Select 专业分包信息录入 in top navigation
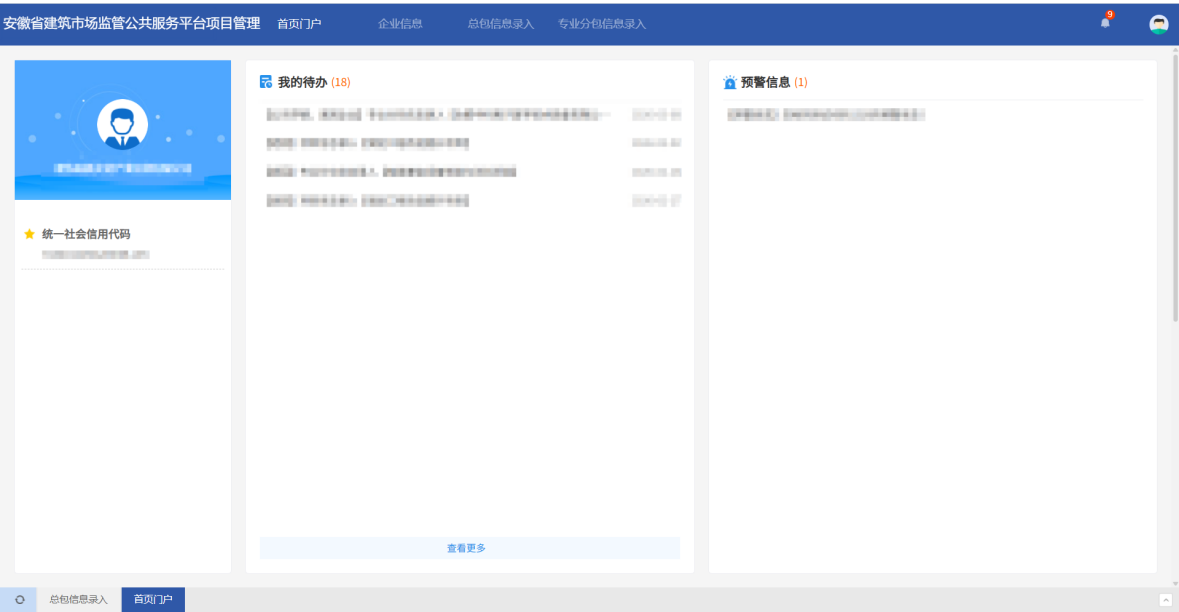1179x612 pixels. [602, 24]
